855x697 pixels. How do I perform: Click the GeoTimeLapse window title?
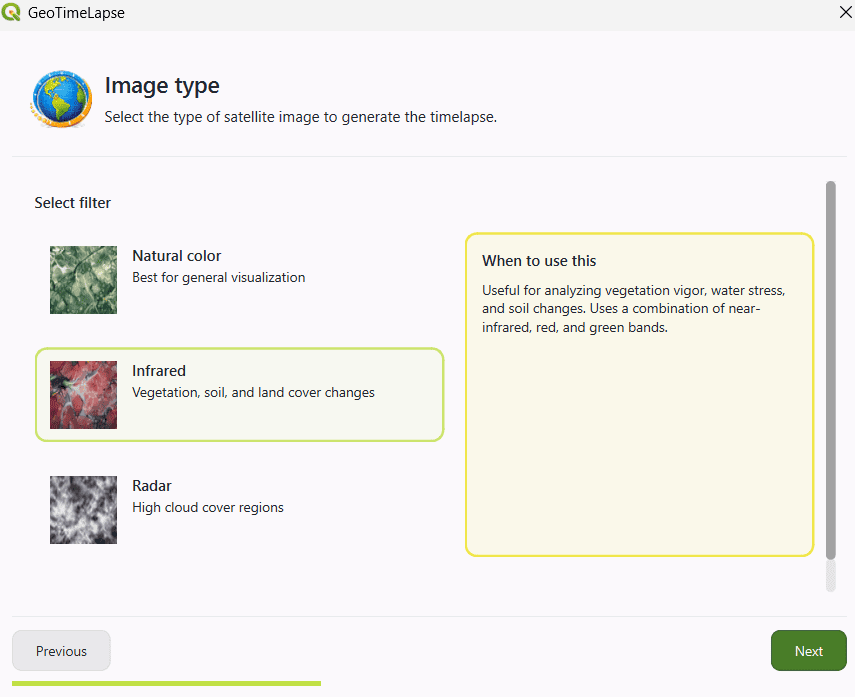pyautogui.click(x=76, y=13)
